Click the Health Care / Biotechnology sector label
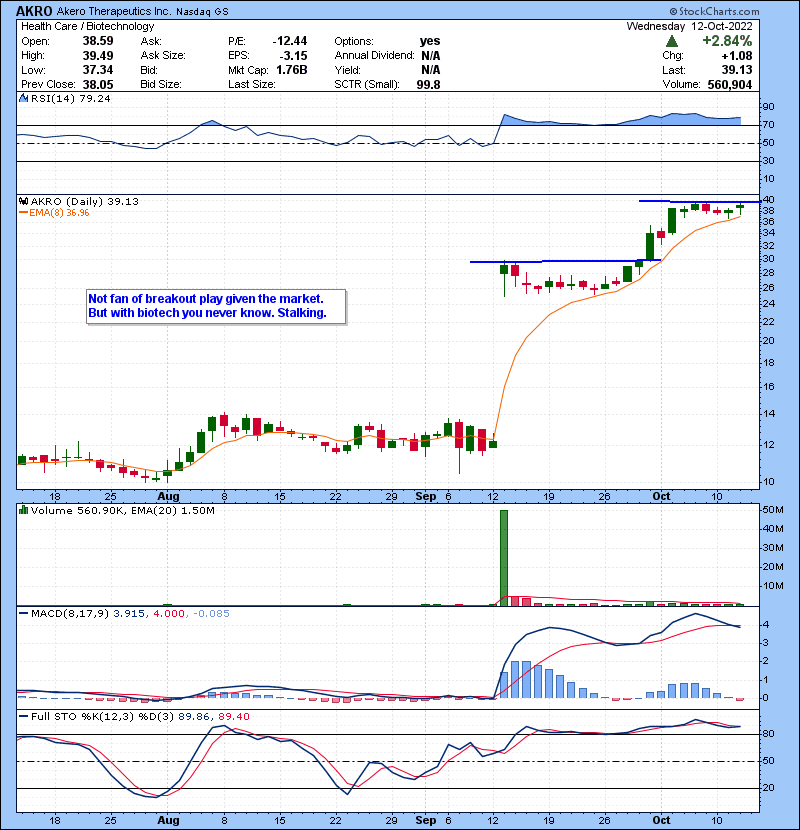Image resolution: width=800 pixels, height=830 pixels. (x=88, y=26)
